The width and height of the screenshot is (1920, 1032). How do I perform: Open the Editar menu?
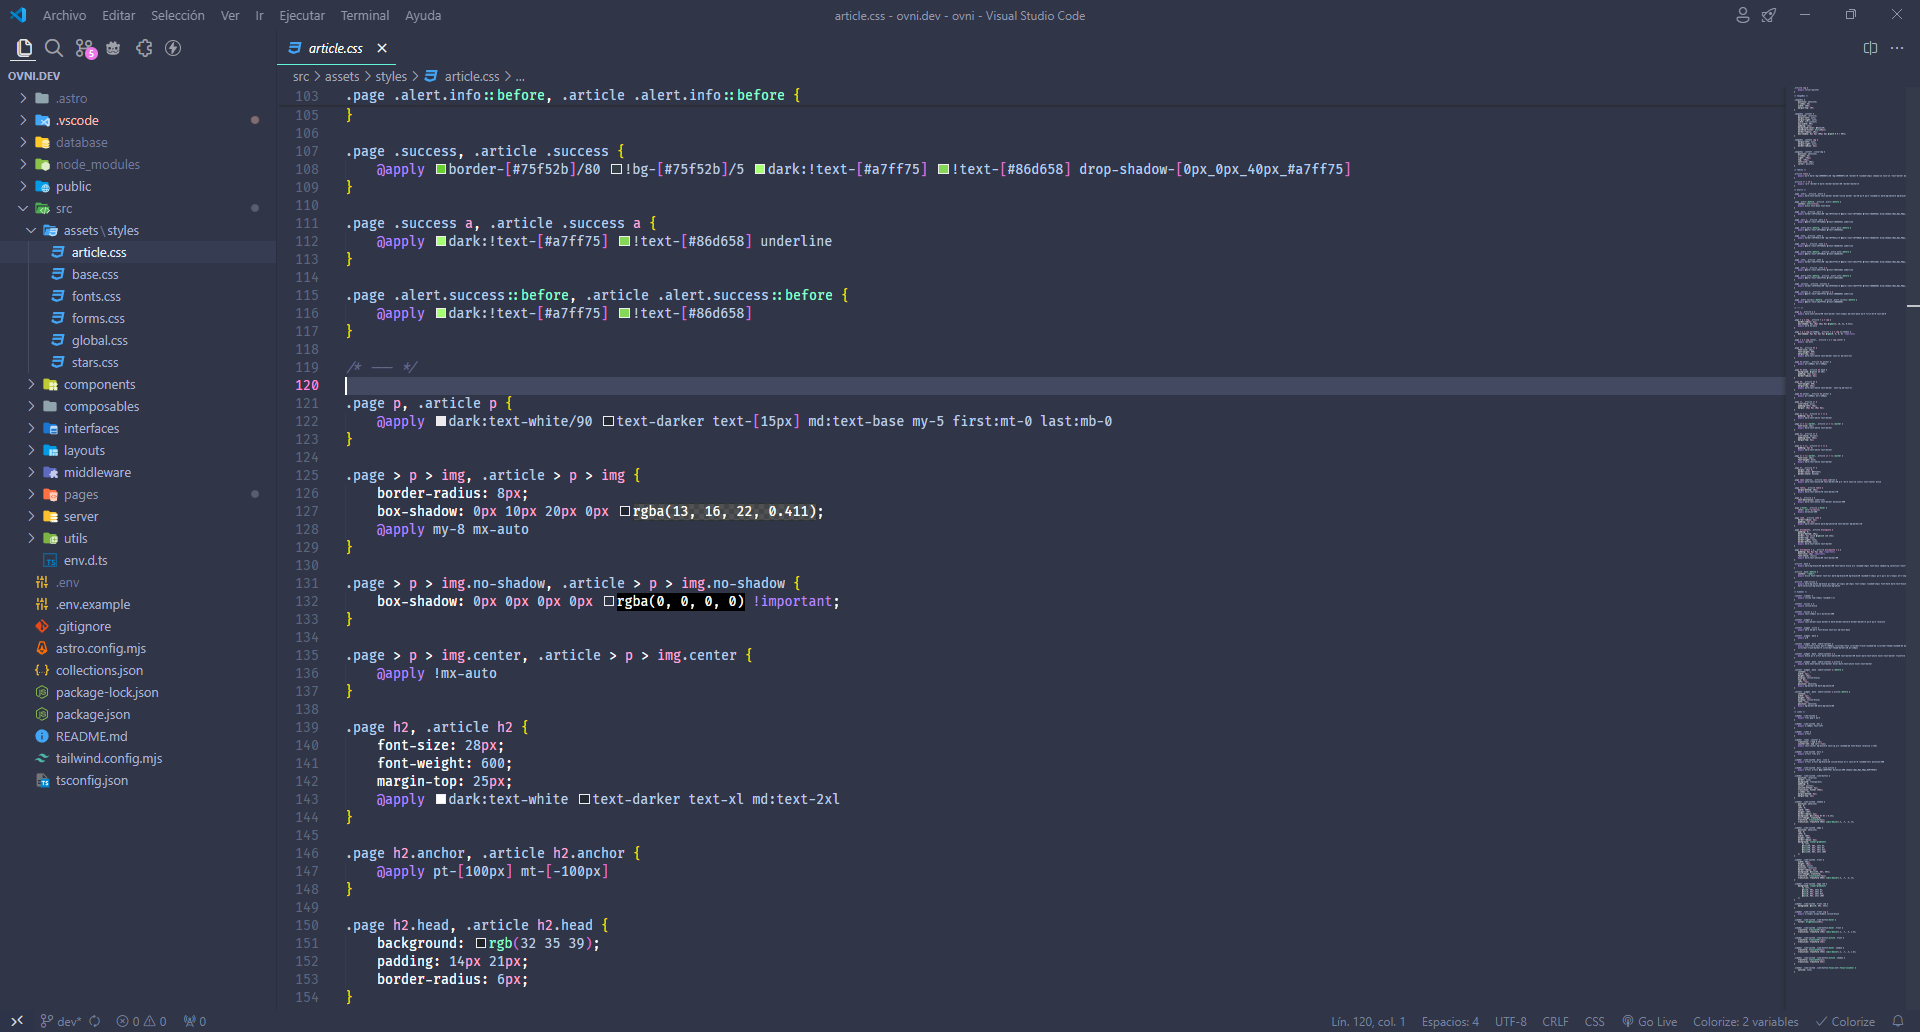118,15
